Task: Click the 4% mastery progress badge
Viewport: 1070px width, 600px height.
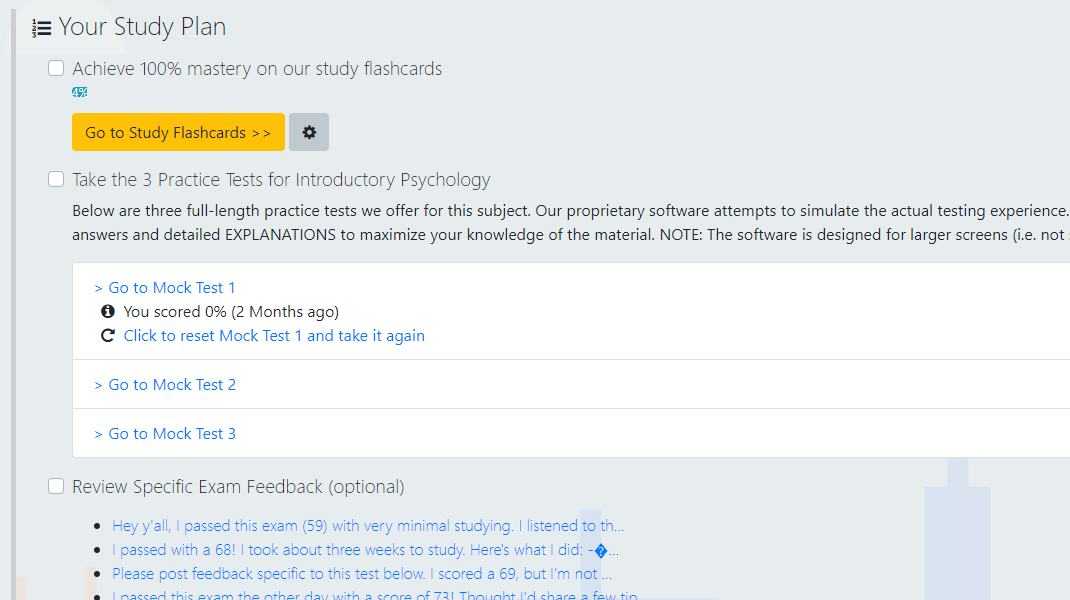Action: click(80, 92)
